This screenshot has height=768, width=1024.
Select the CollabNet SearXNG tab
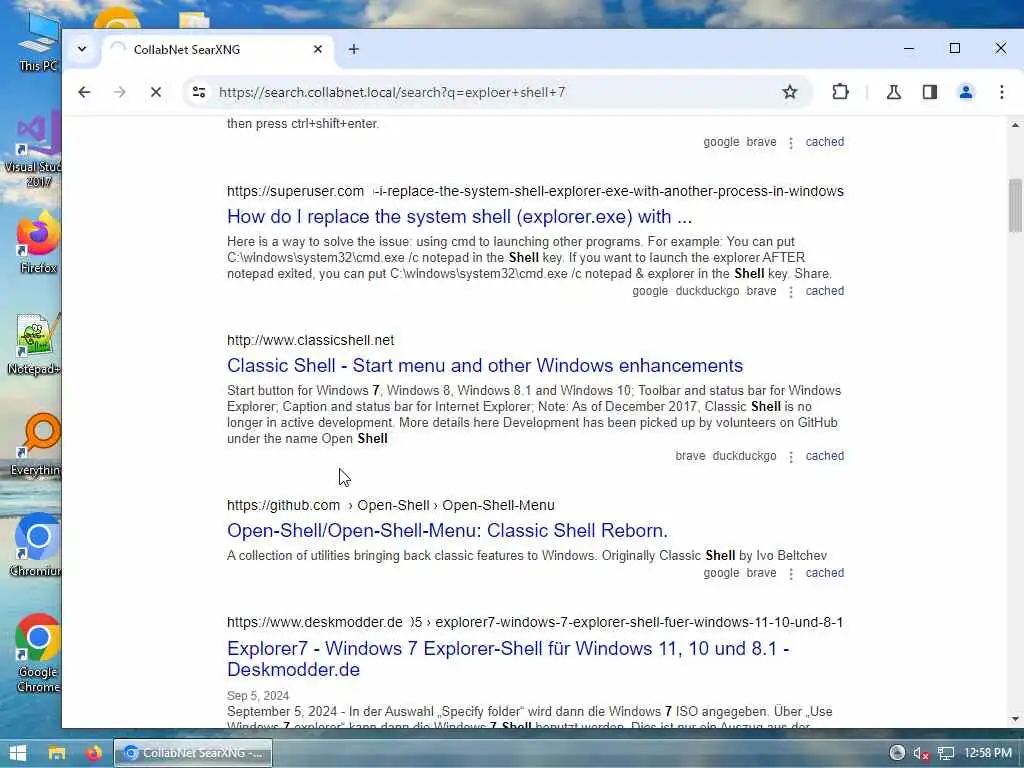coord(217,50)
